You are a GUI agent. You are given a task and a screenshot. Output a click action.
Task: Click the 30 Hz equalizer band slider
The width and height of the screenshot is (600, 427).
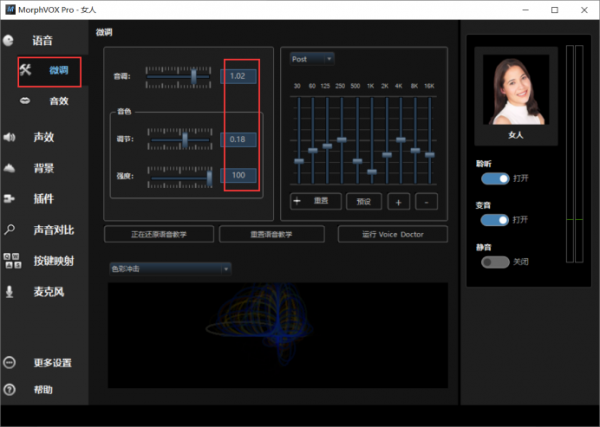click(299, 161)
